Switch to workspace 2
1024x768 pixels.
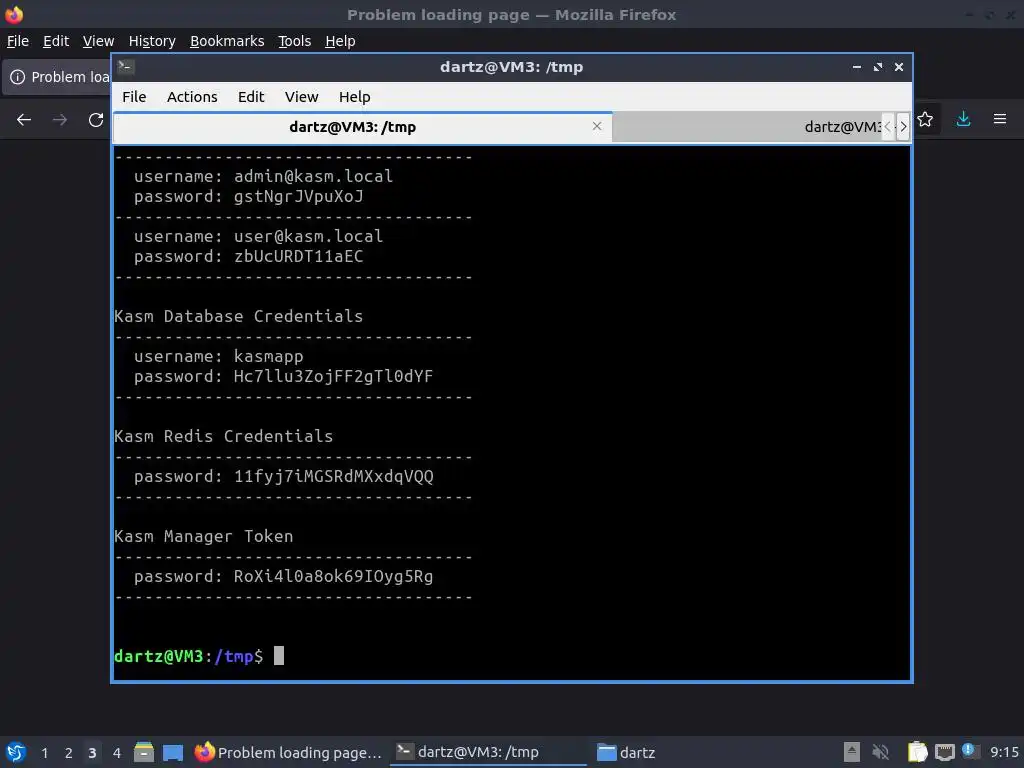(x=69, y=753)
